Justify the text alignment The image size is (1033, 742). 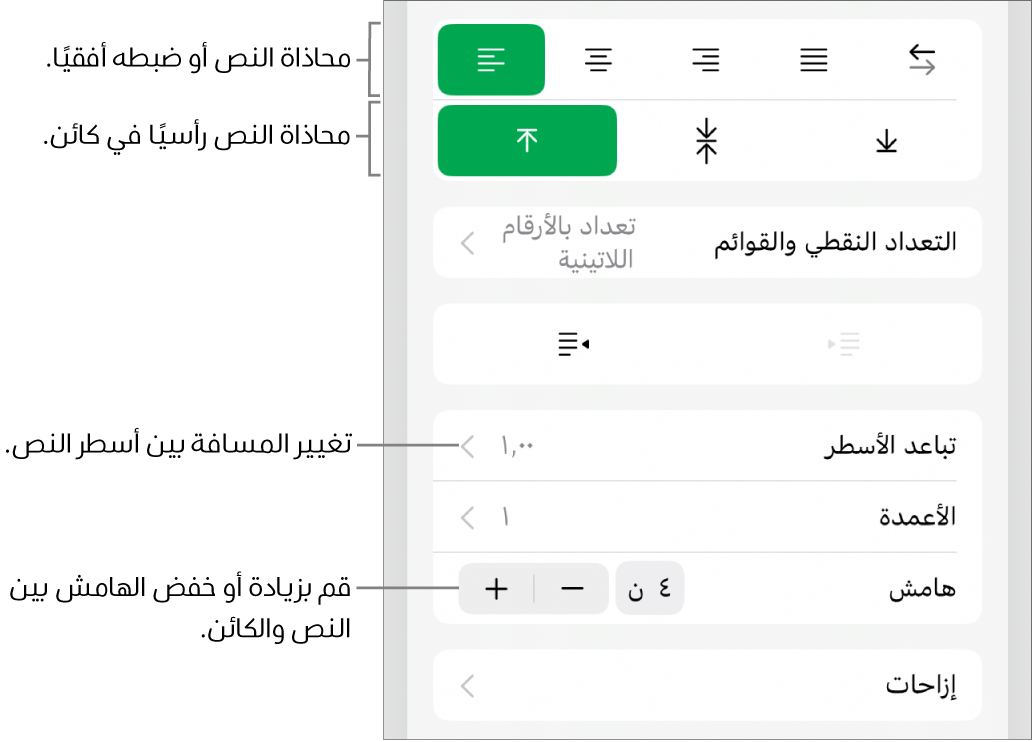813,60
